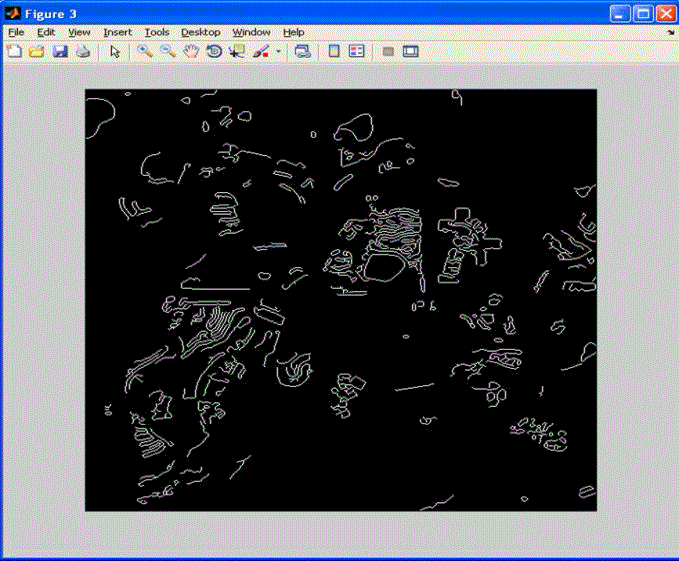Activate the Data Cursor tool

click(236, 51)
